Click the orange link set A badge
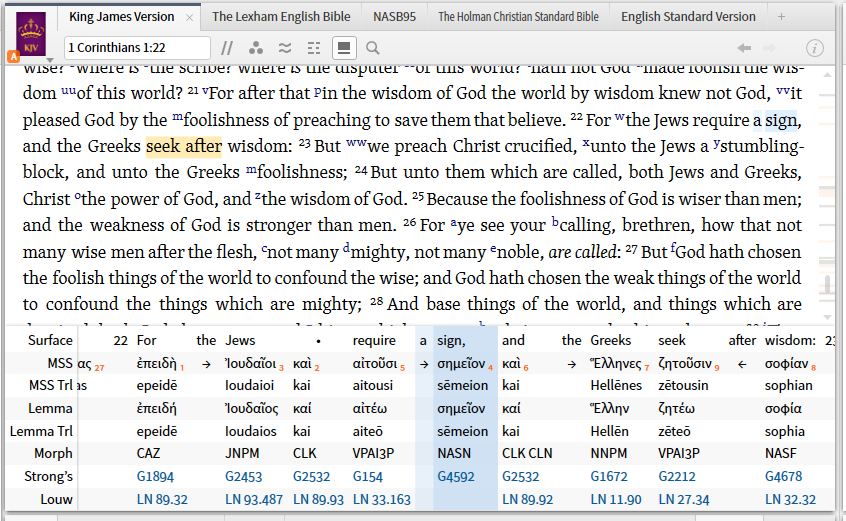846x521 pixels. [x=13, y=56]
